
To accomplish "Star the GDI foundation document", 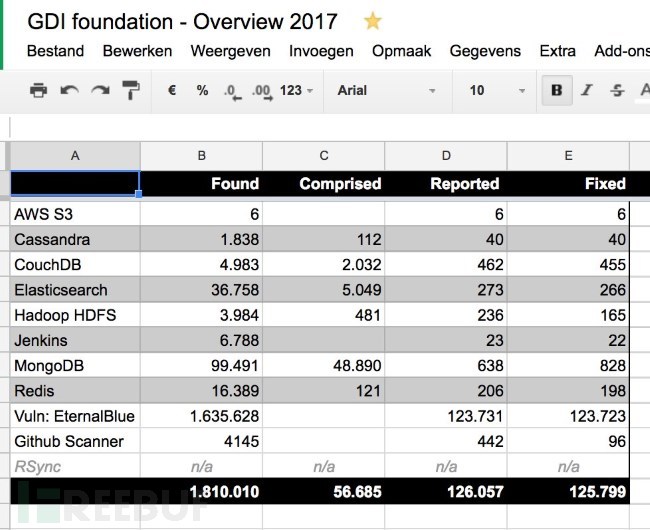I will (372, 21).
